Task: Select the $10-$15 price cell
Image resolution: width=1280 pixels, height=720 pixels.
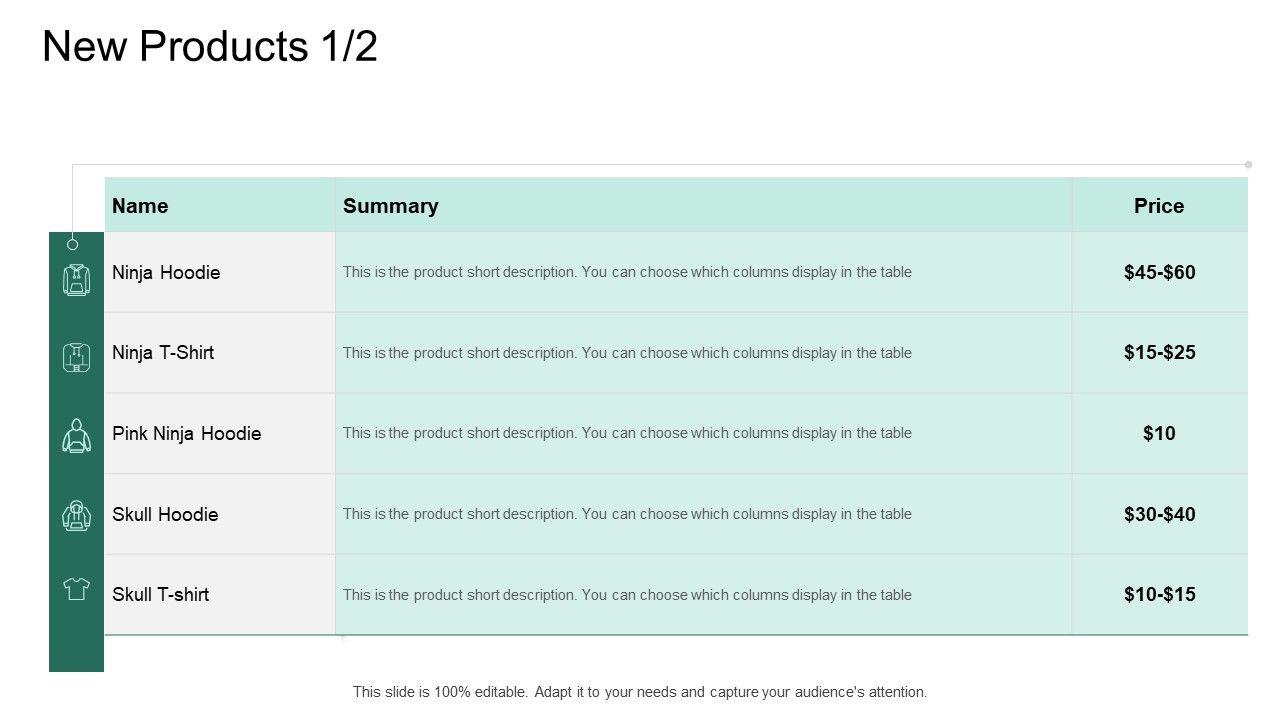Action: (1159, 594)
